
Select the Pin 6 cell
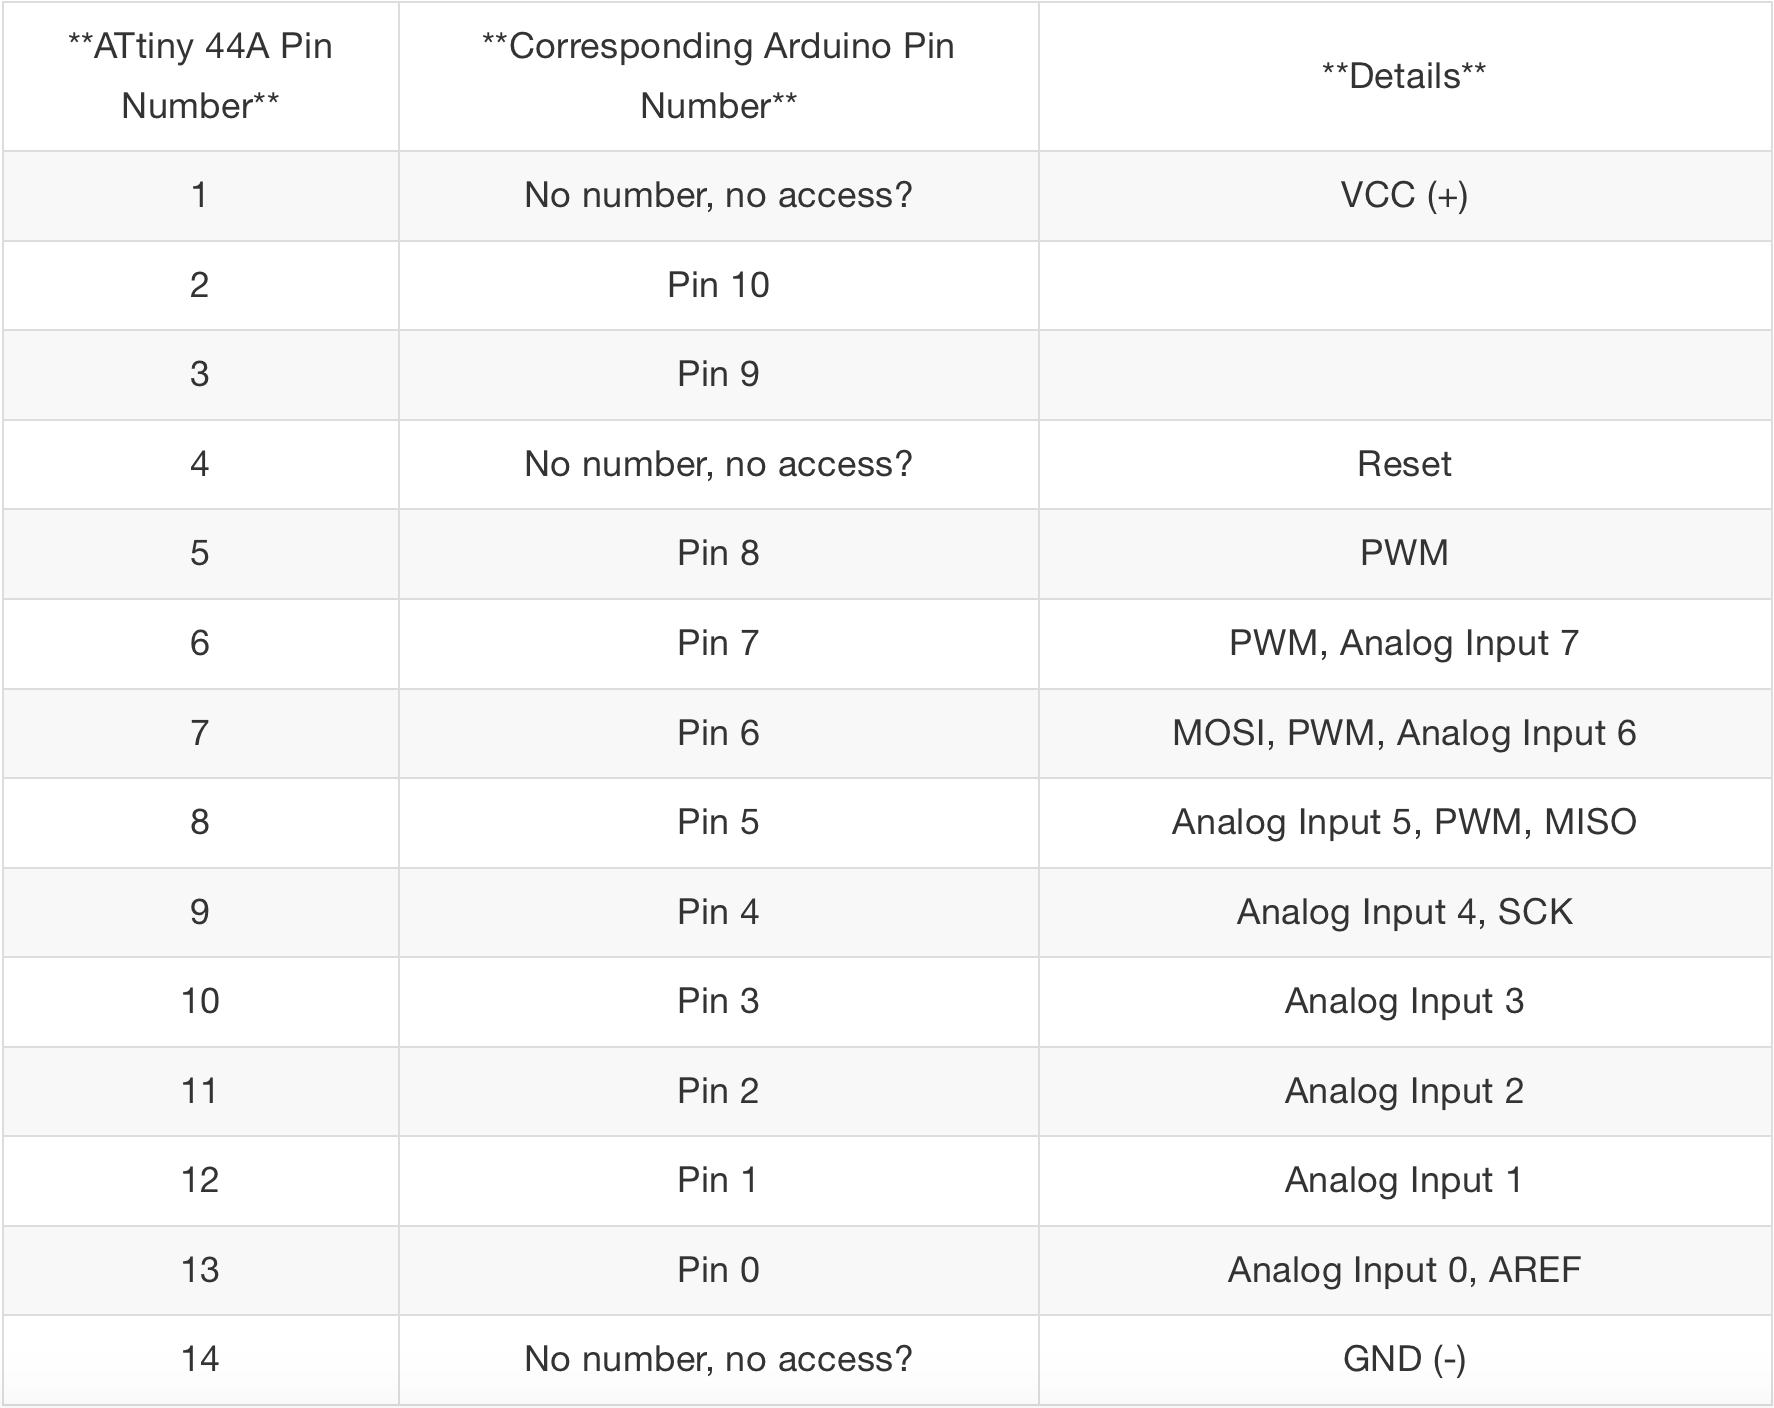[x=718, y=733]
